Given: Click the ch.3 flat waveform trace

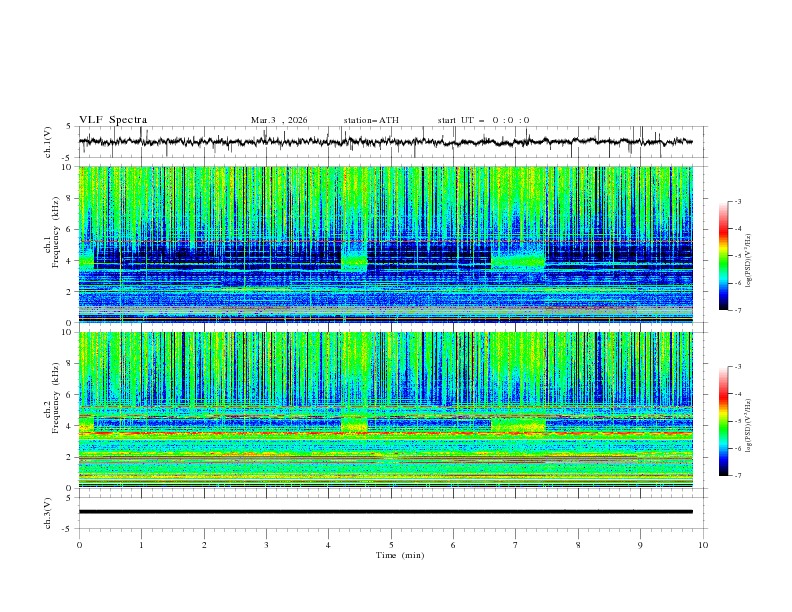Looking at the screenshot, I should (385, 512).
